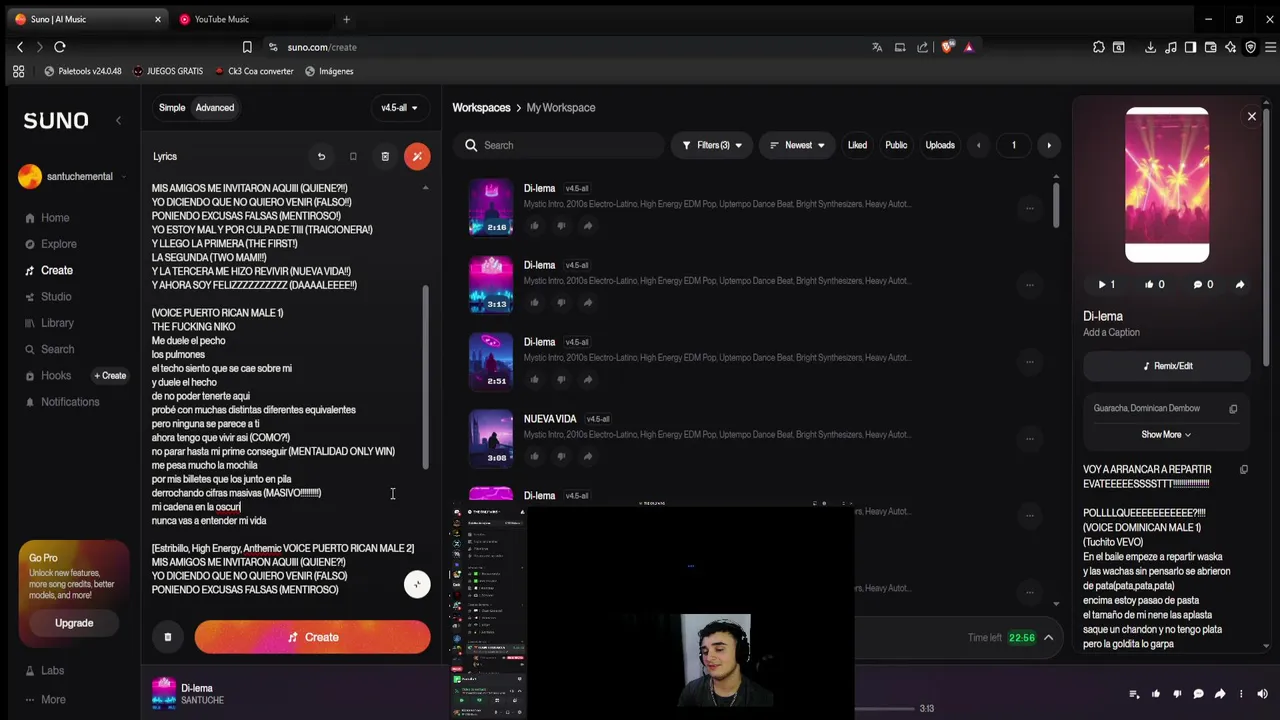The height and width of the screenshot is (720, 1280).
Task: Switch to the YouTube Music tab
Action: coord(252,19)
